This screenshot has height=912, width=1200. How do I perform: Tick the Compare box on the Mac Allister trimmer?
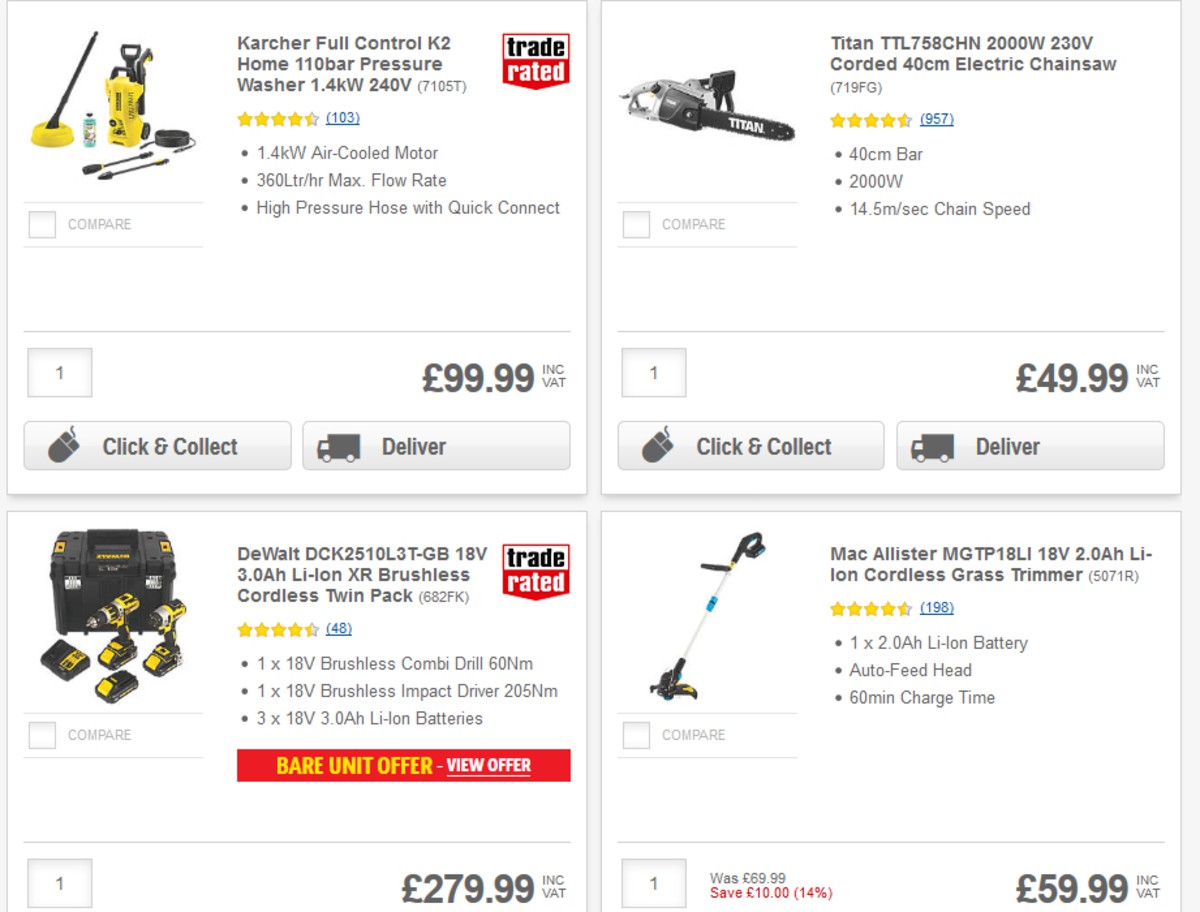pyautogui.click(x=636, y=734)
